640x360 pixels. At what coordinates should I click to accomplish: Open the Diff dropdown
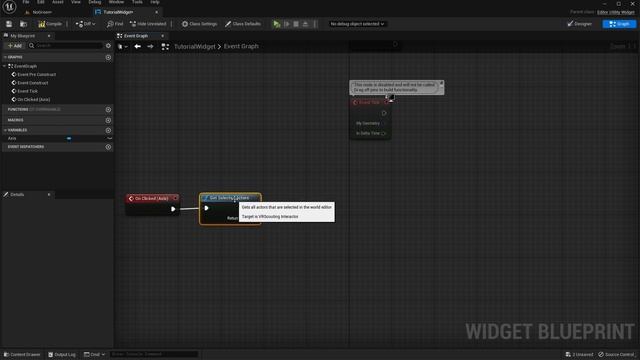(85, 24)
